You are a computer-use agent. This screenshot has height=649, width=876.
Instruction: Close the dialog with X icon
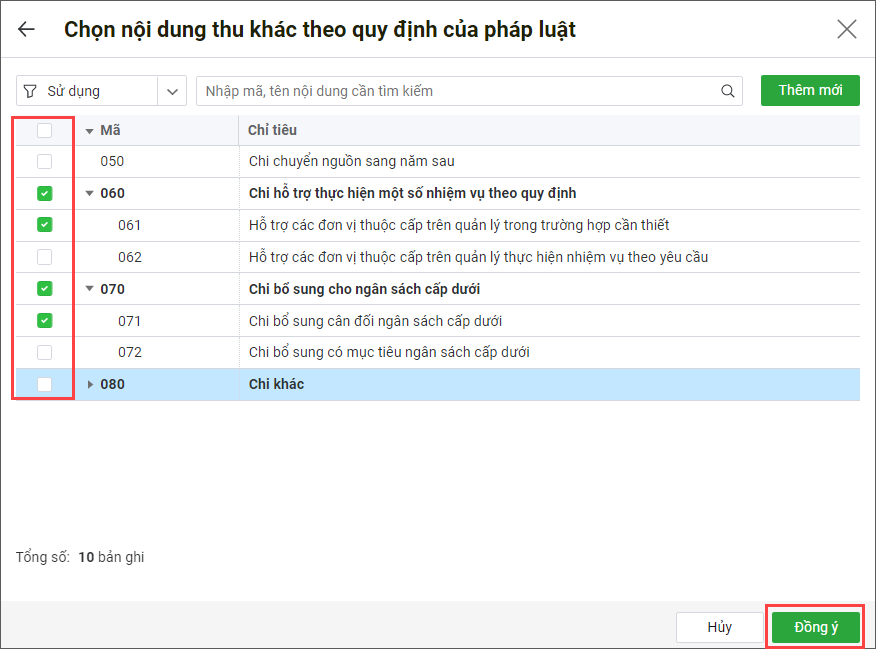point(847,29)
